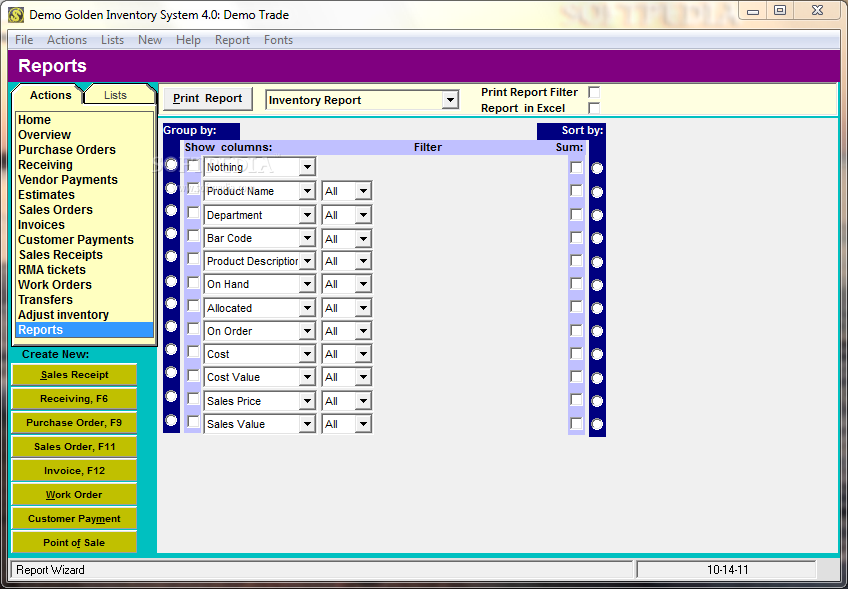Select Group by radio for Product Name
This screenshot has width=848, height=589.
(x=171, y=188)
